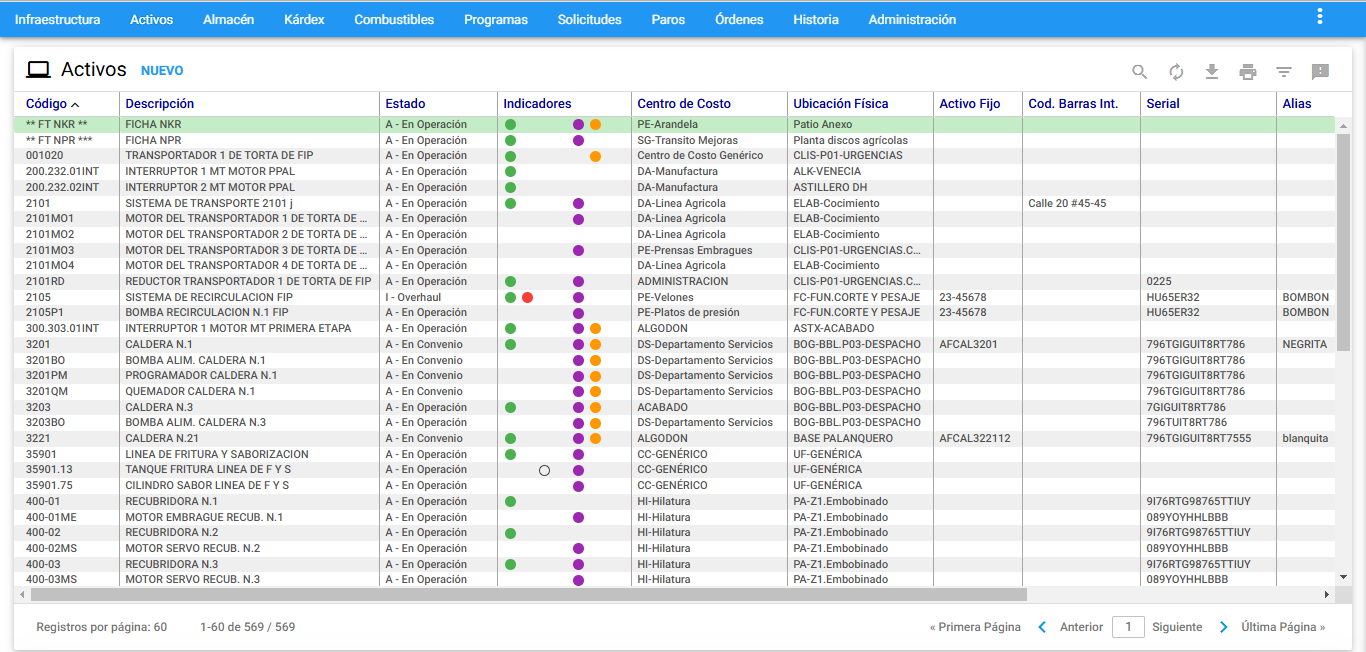
Task: Open the Activos menu
Action: click(x=151, y=19)
